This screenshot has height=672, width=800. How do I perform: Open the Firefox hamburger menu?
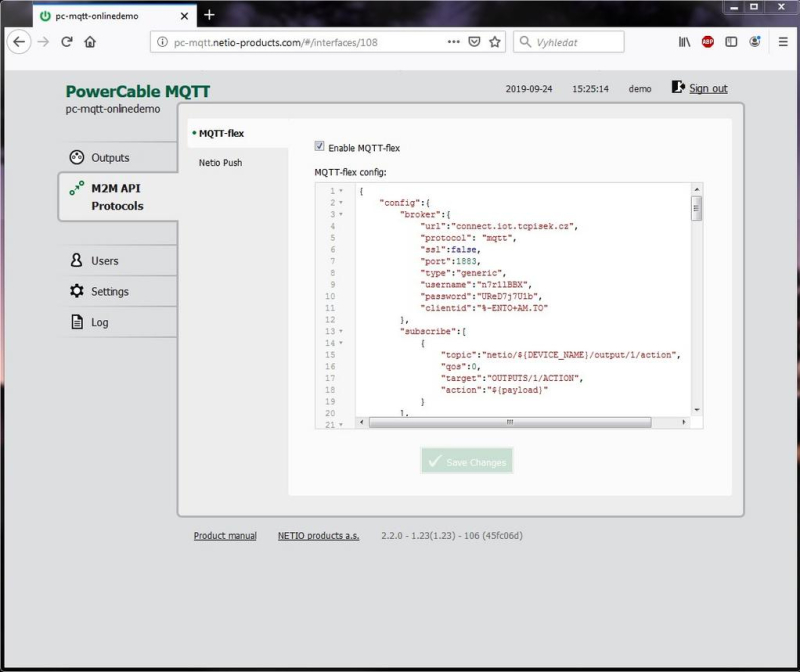coord(783,42)
